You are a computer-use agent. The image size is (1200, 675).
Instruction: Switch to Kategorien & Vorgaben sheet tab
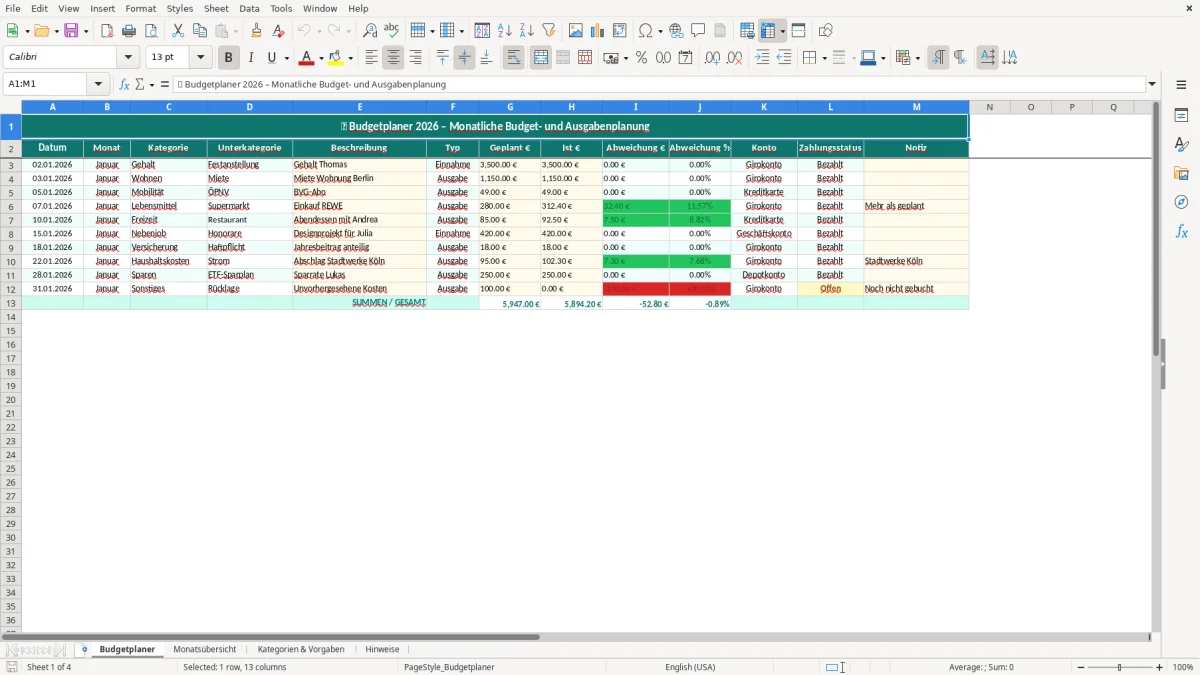coord(301,650)
